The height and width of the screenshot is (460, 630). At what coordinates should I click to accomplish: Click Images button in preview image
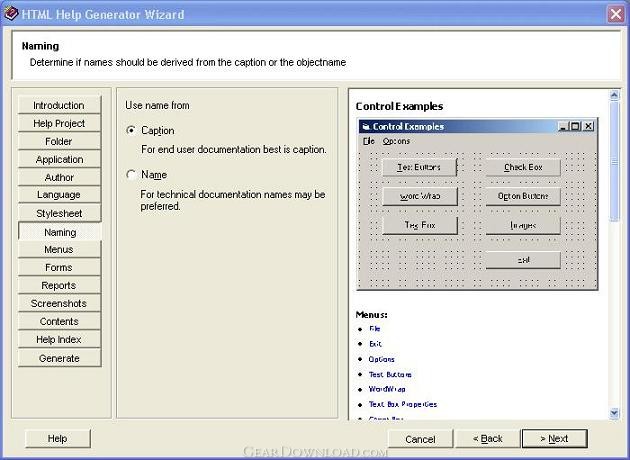pyautogui.click(x=523, y=225)
